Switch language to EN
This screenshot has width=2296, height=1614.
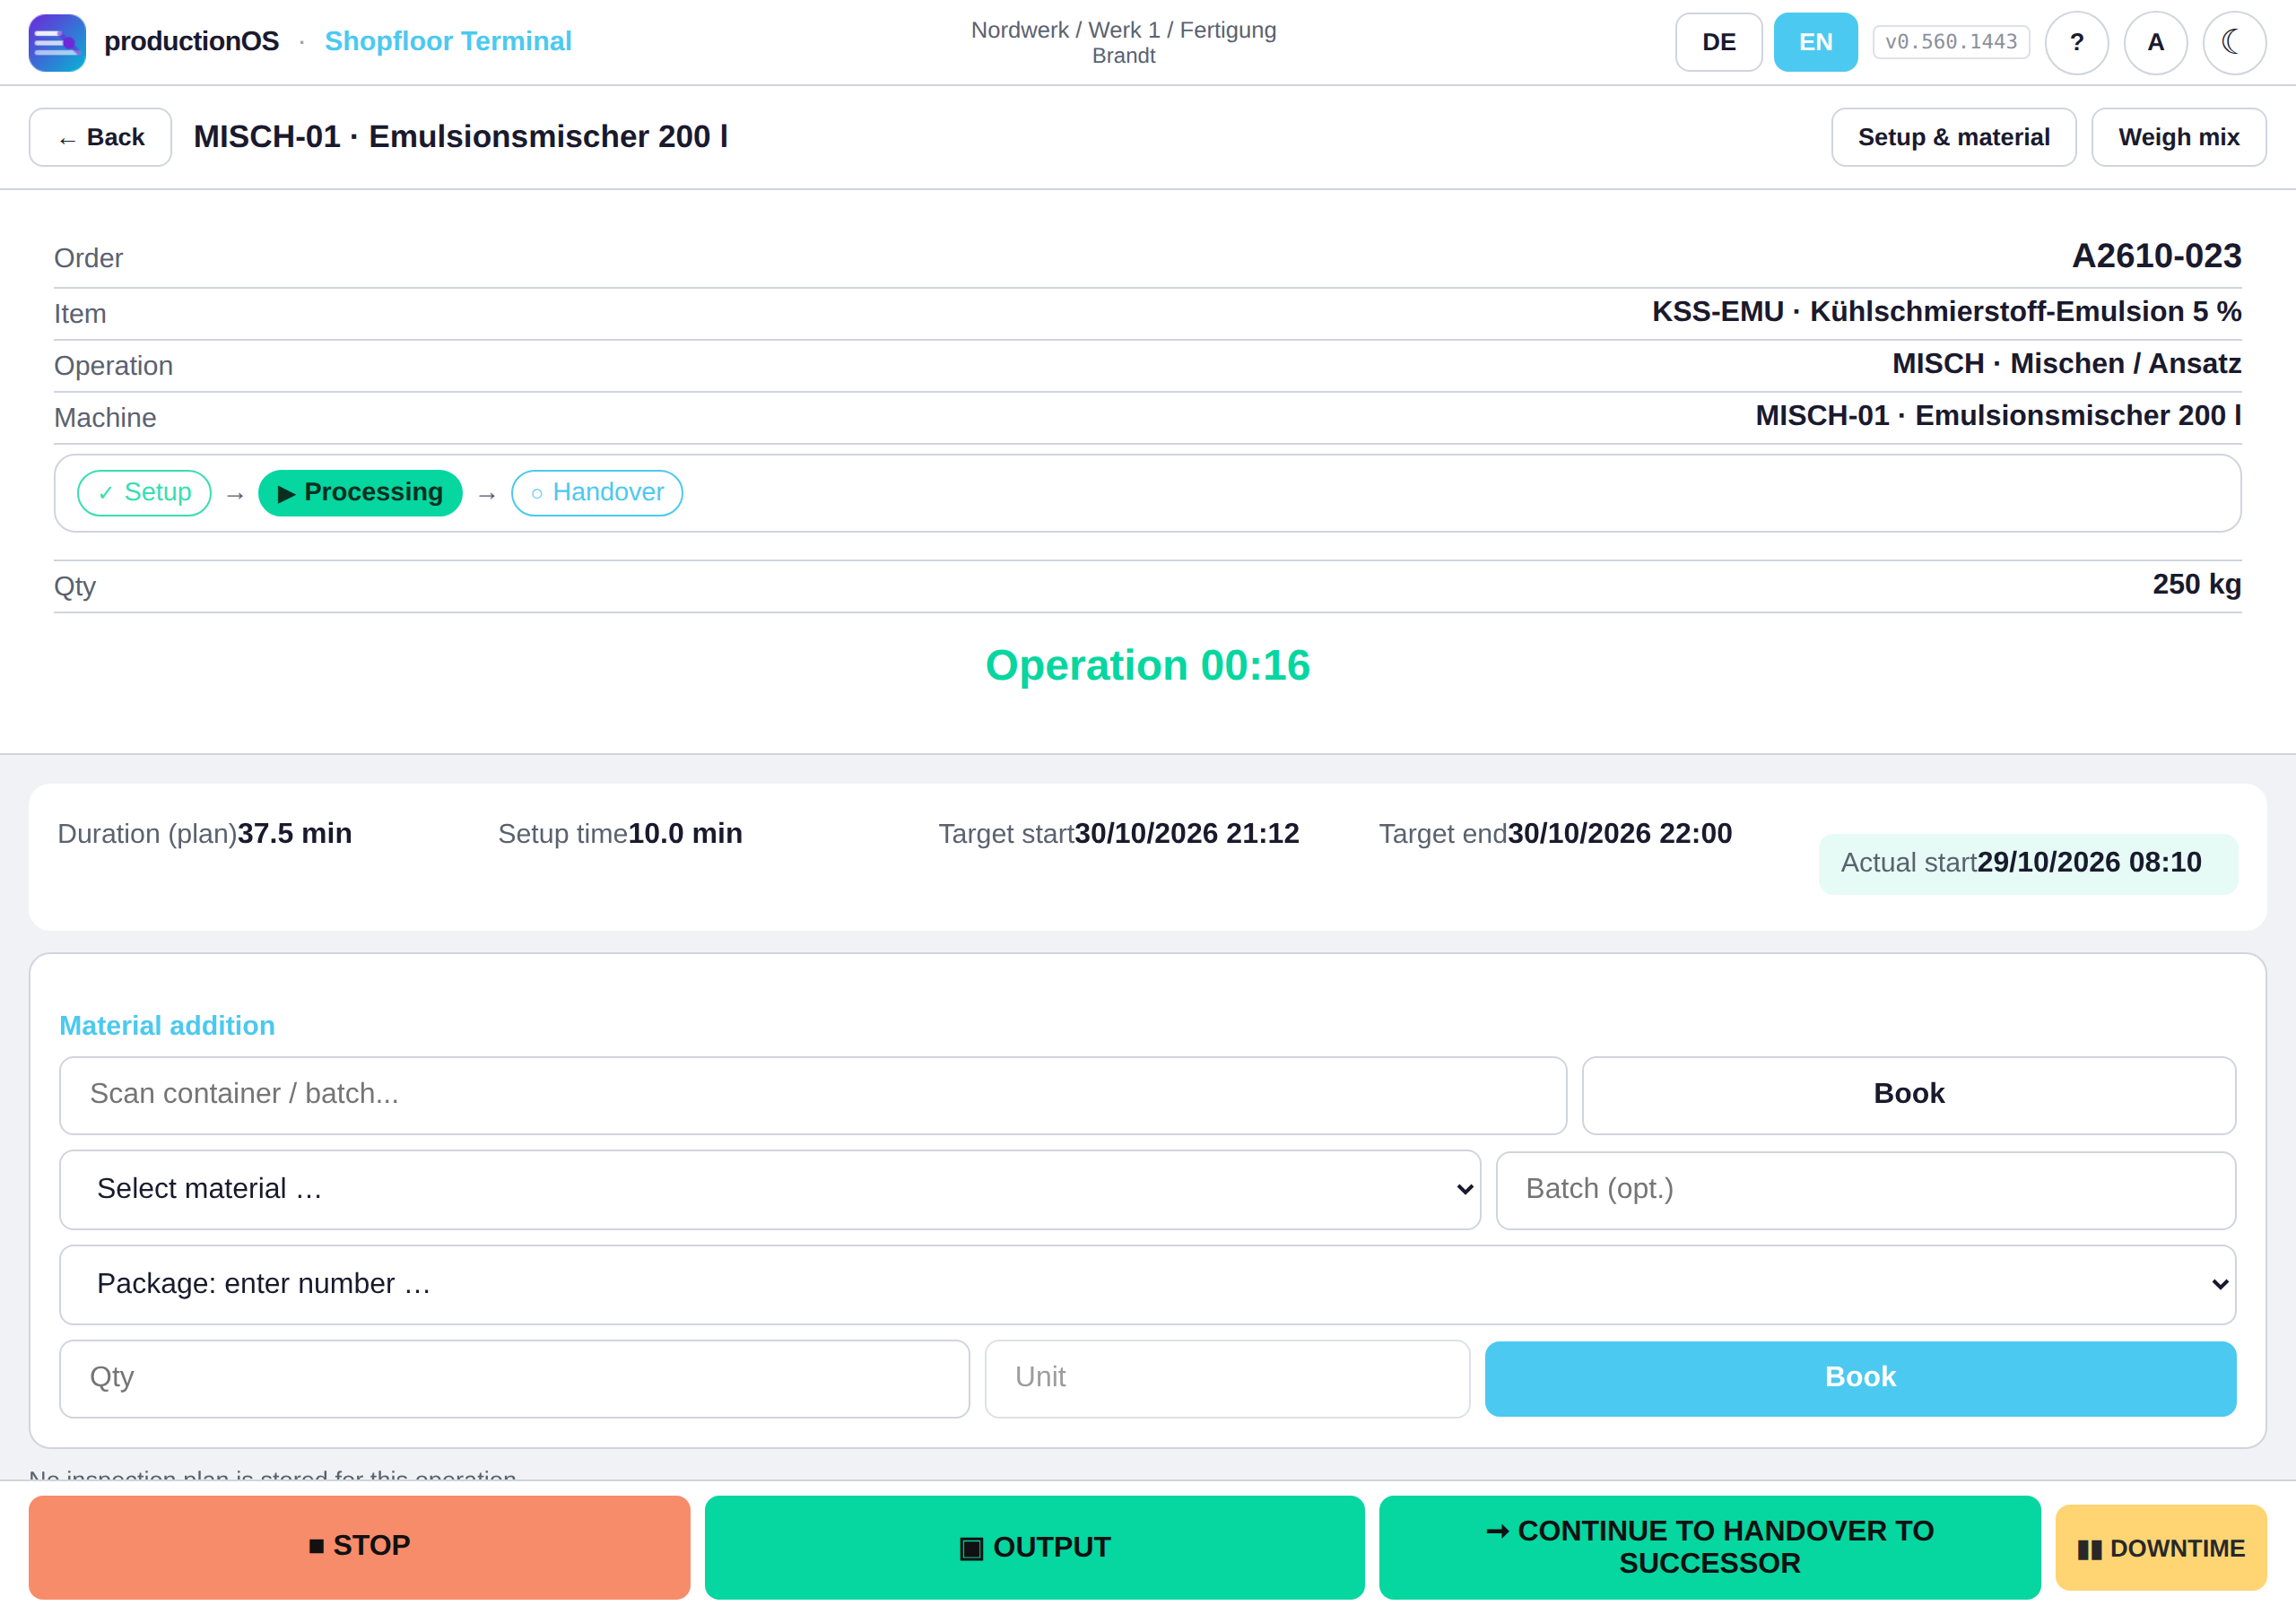point(1815,42)
